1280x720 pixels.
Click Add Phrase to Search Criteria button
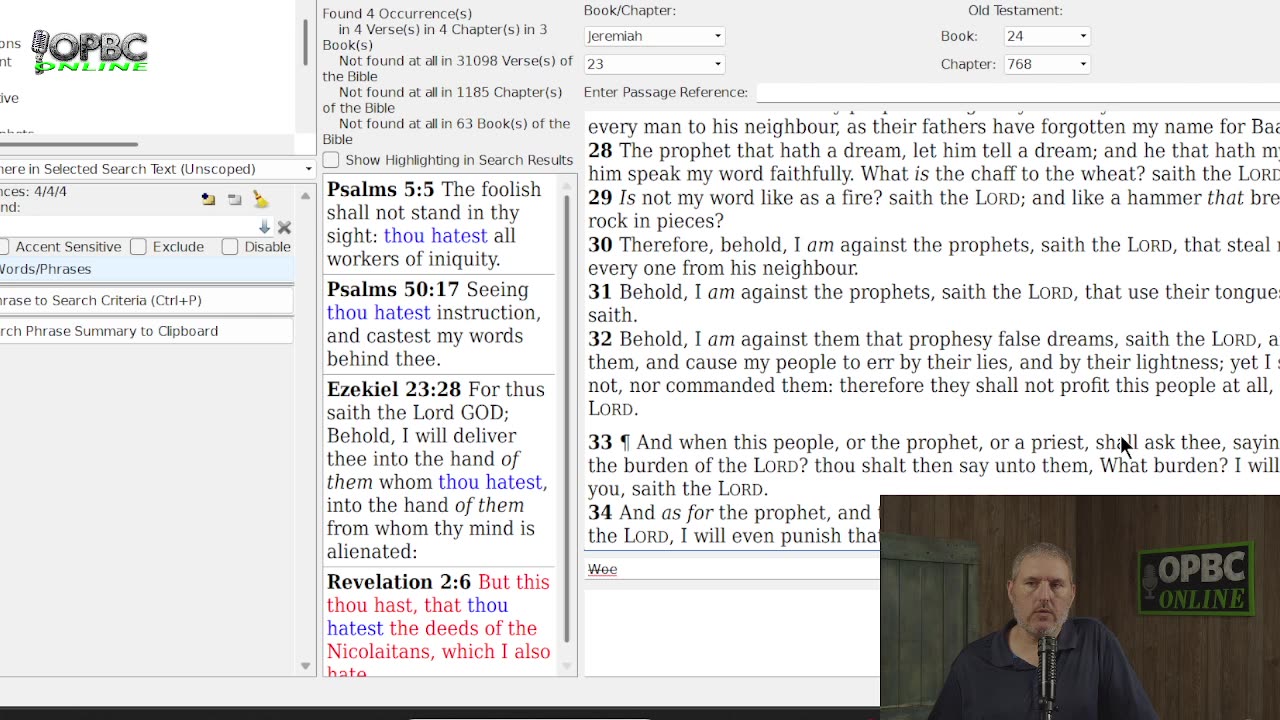[146, 300]
